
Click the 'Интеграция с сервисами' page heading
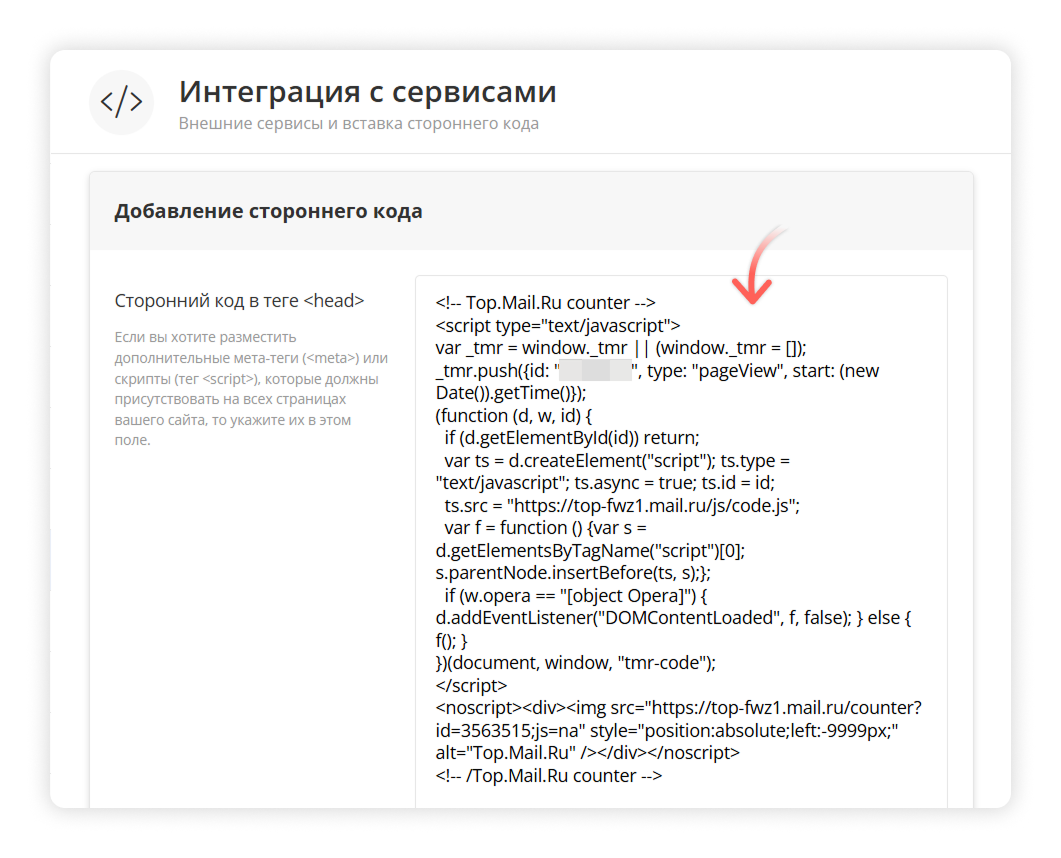click(x=367, y=92)
